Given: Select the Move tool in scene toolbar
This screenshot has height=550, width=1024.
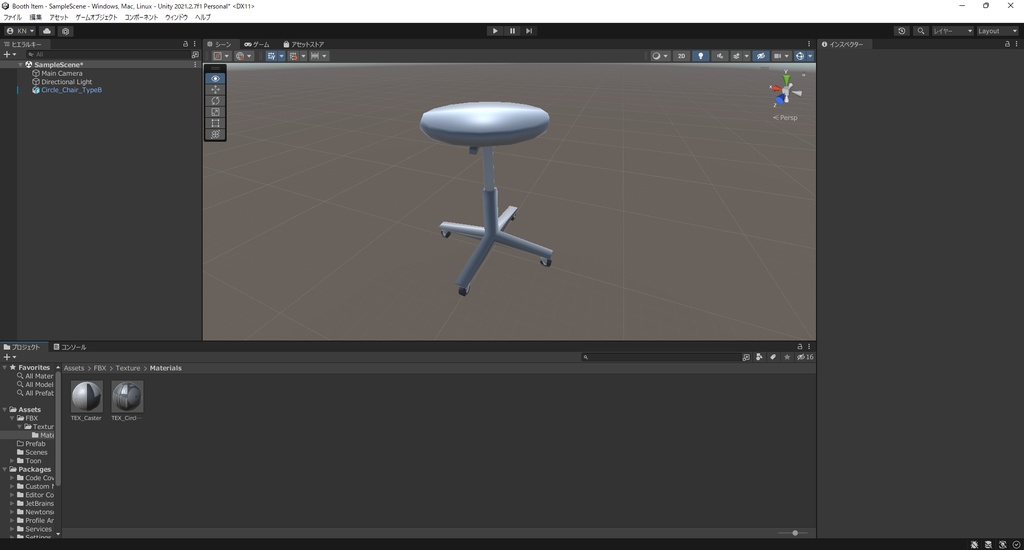Looking at the screenshot, I should (x=215, y=89).
